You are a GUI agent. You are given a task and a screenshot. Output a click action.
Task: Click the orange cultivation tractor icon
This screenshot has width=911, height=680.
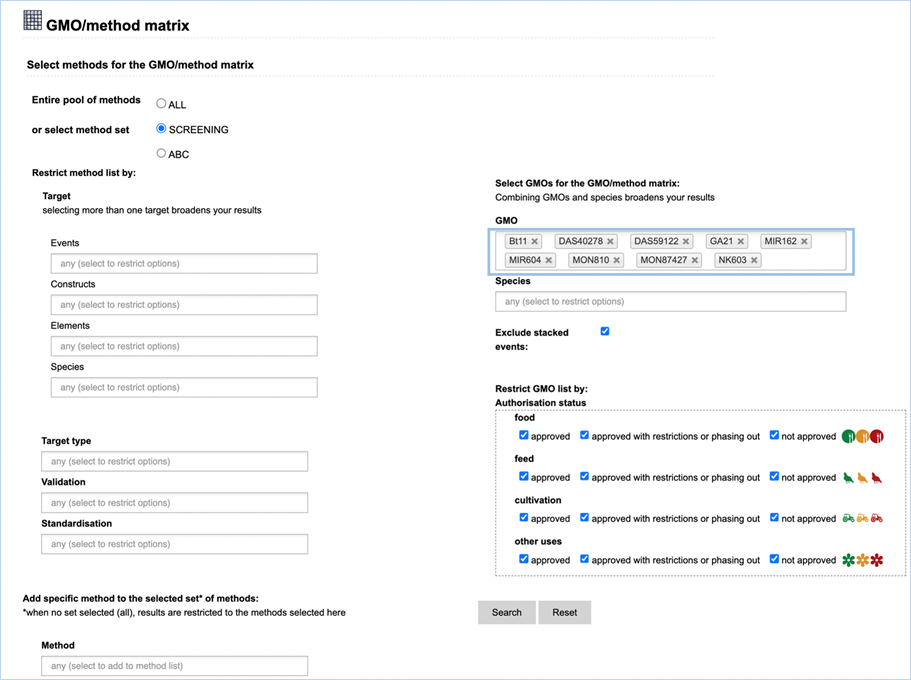tap(863, 518)
